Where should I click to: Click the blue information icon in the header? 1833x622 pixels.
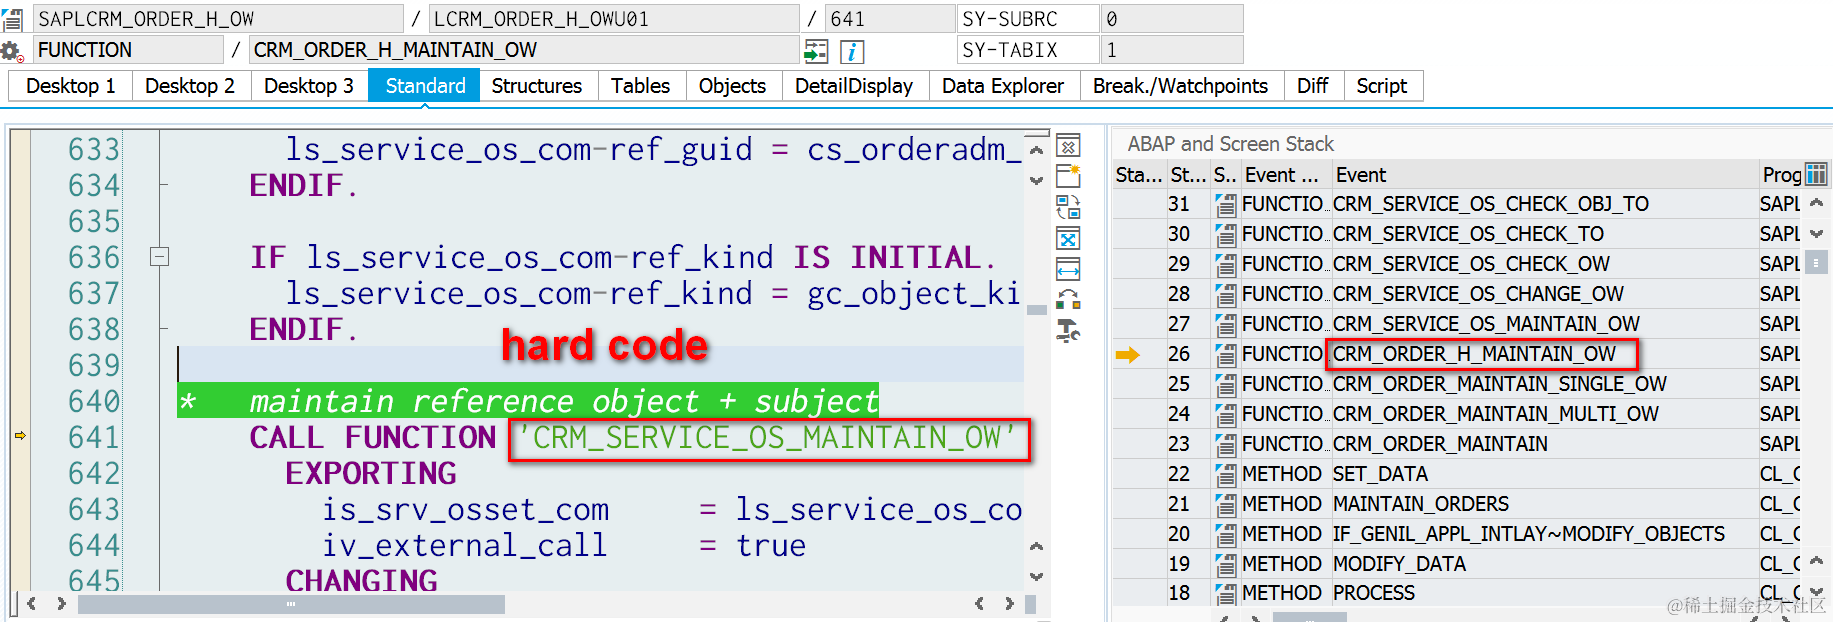(x=852, y=51)
